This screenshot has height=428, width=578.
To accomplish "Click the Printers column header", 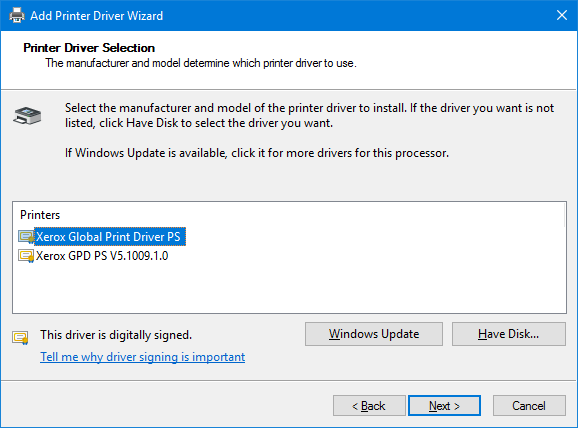I will pos(40,215).
